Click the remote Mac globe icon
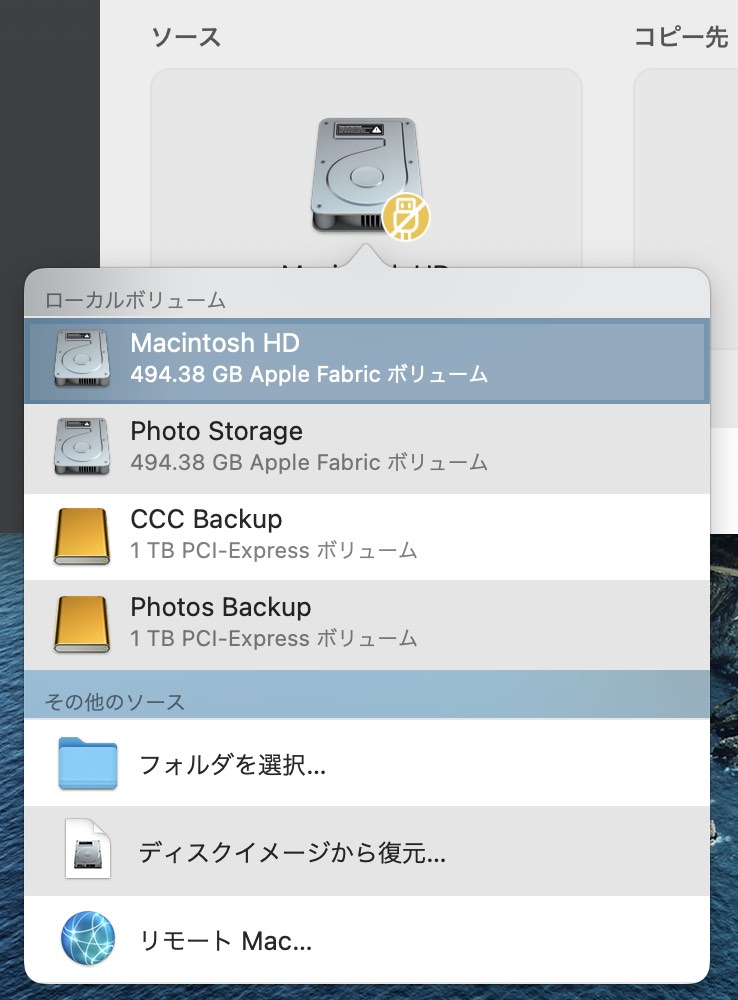 88,938
